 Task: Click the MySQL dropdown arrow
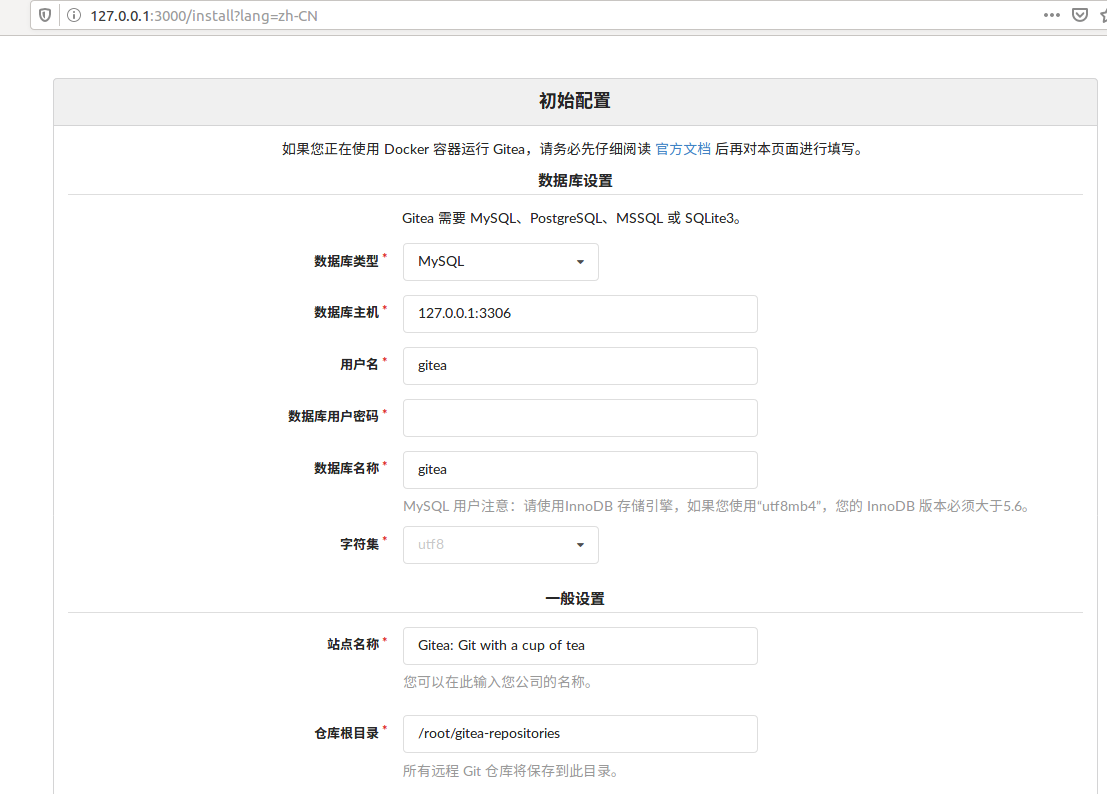click(x=580, y=262)
